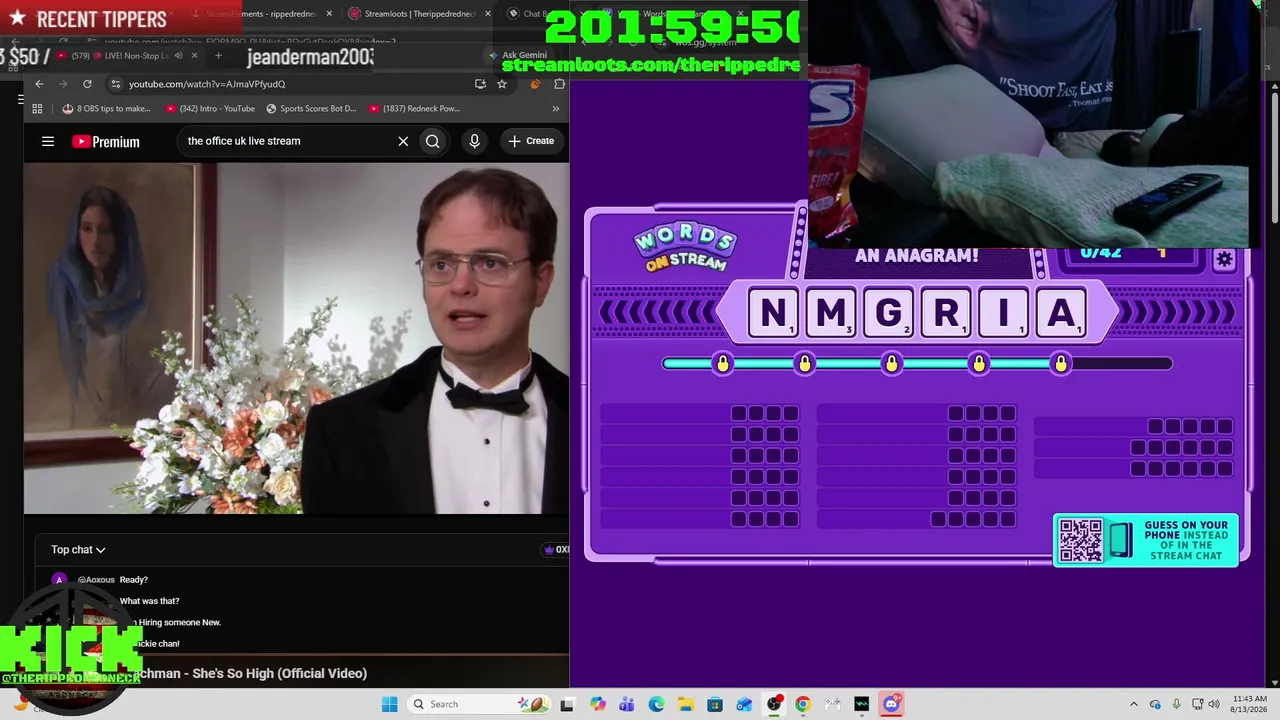Open Outlook from taskbar
1280x720 pixels.
[744, 704]
